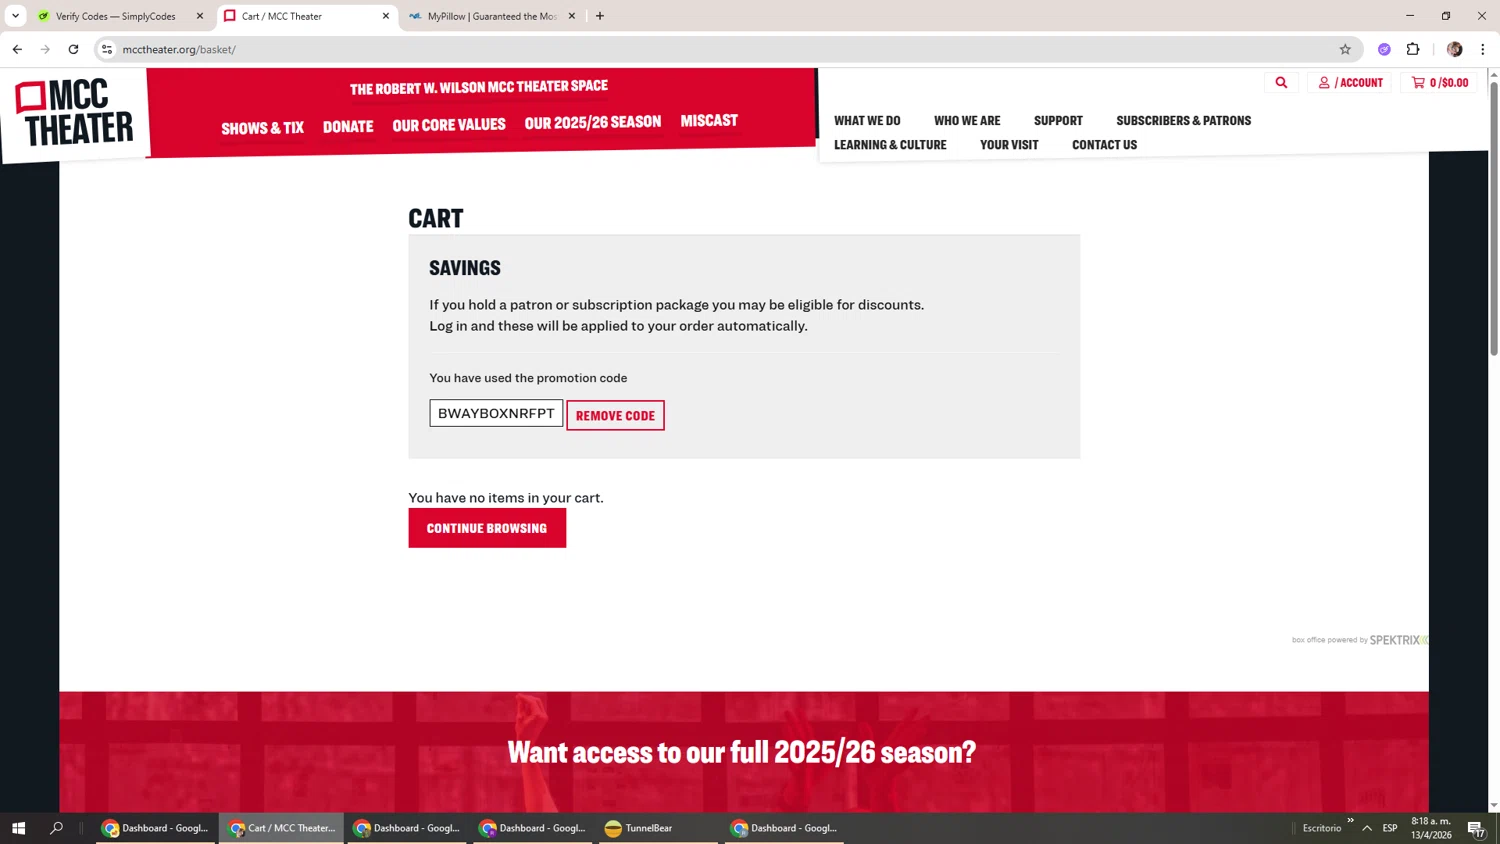Image resolution: width=1500 pixels, height=844 pixels.
Task: Open the Miscast menu item
Action: 709,120
